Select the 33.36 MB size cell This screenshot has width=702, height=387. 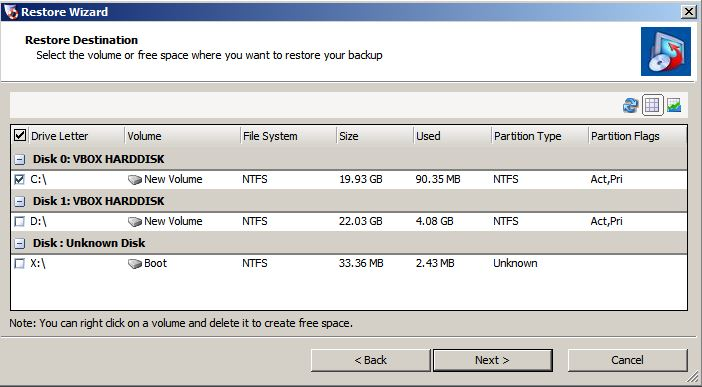(361, 263)
